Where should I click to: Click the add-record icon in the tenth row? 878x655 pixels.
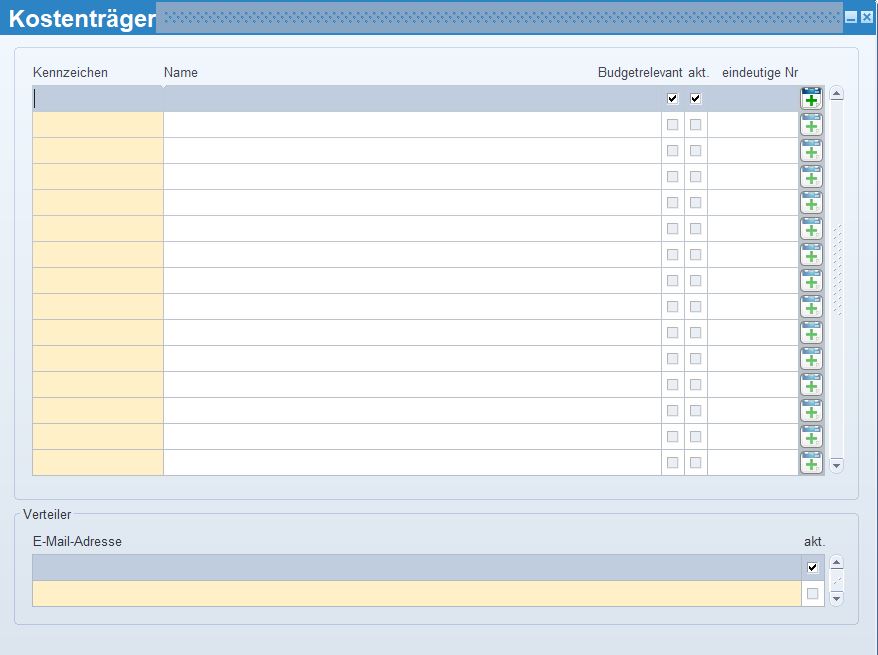[x=811, y=332]
